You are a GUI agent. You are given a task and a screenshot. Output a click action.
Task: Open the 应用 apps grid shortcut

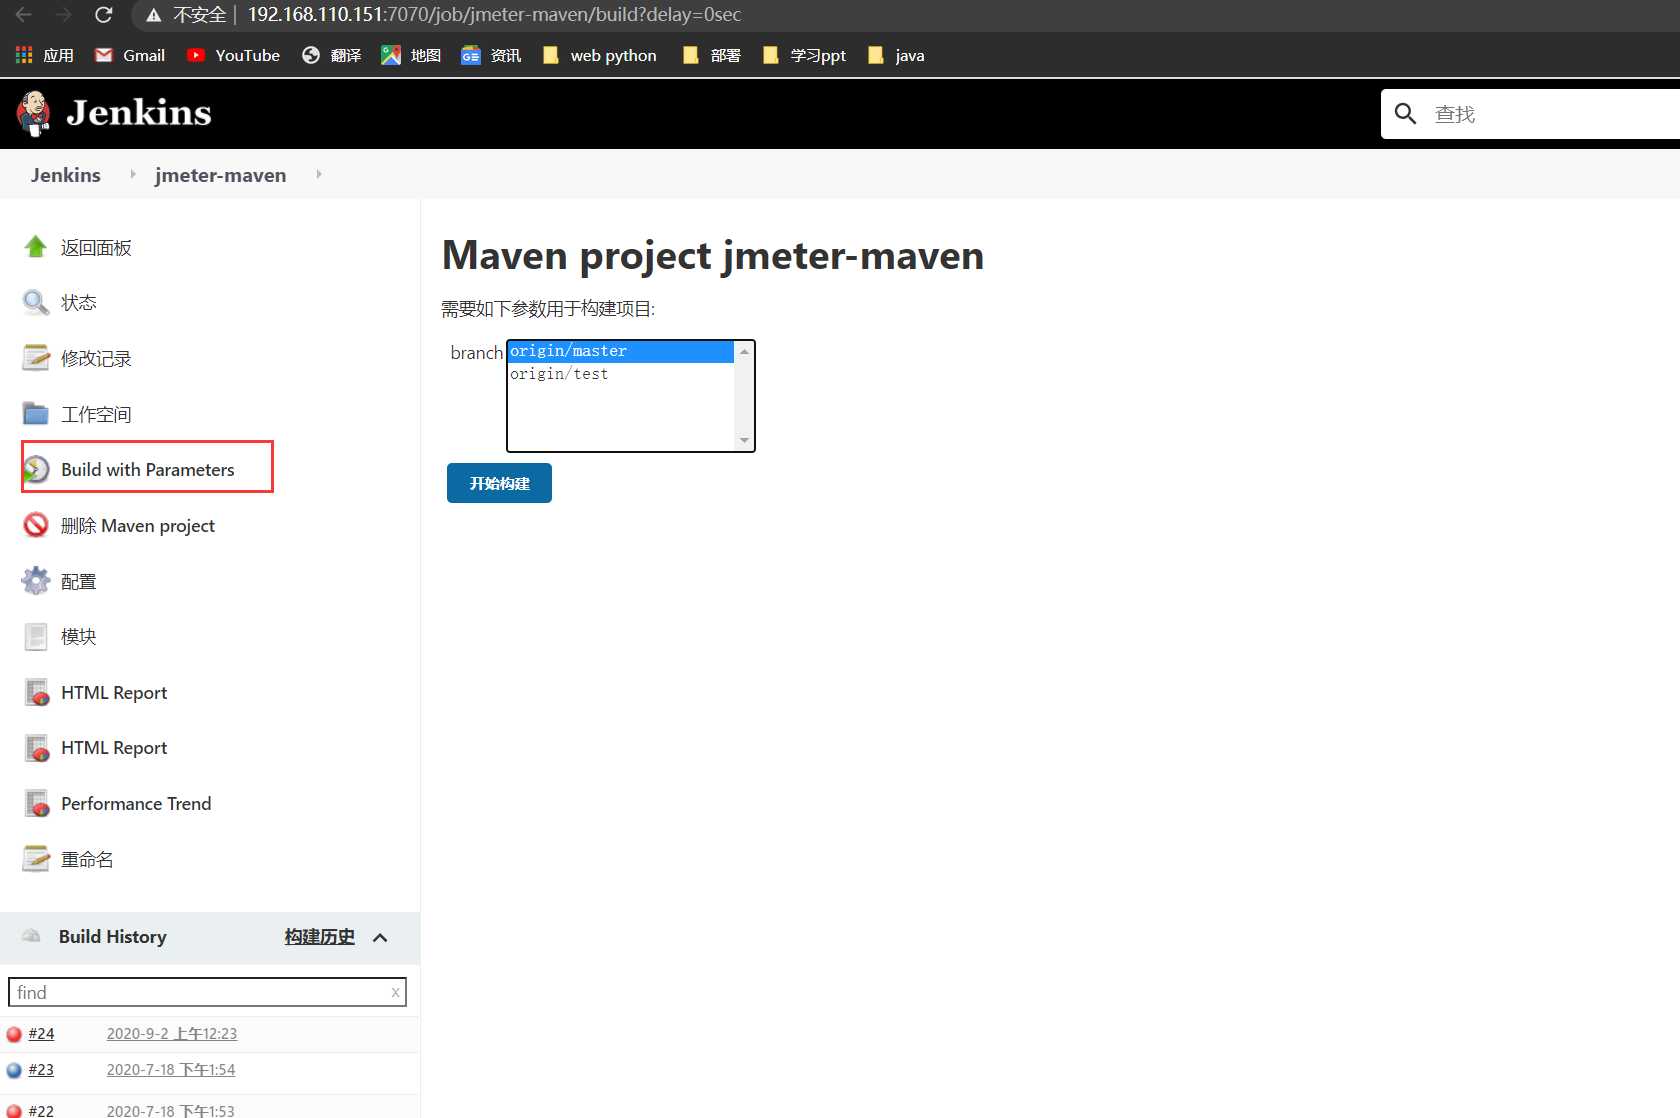pos(44,55)
